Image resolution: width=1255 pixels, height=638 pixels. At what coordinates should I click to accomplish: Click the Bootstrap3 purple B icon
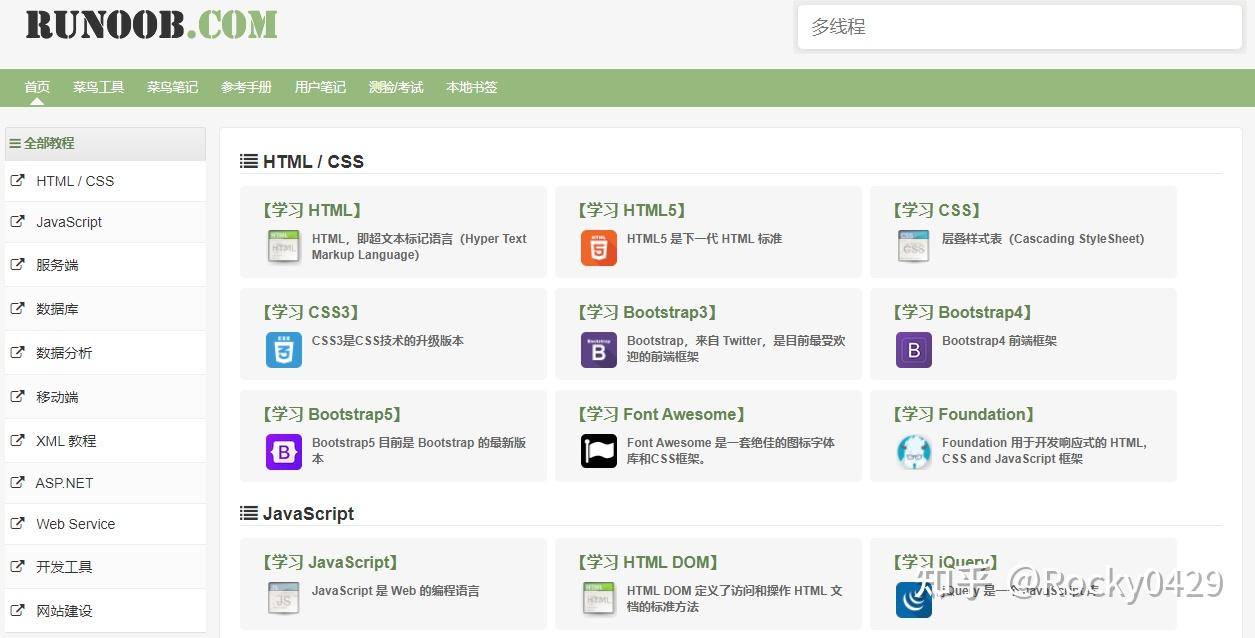tap(599, 350)
